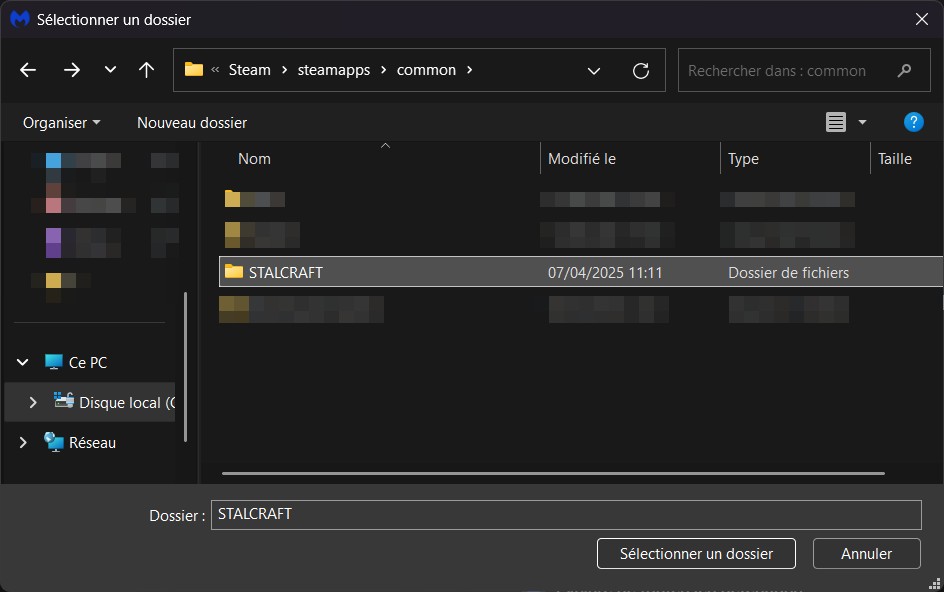Navigate to steamapps breadcrumb
Image resolution: width=944 pixels, height=592 pixels.
pyautogui.click(x=334, y=70)
